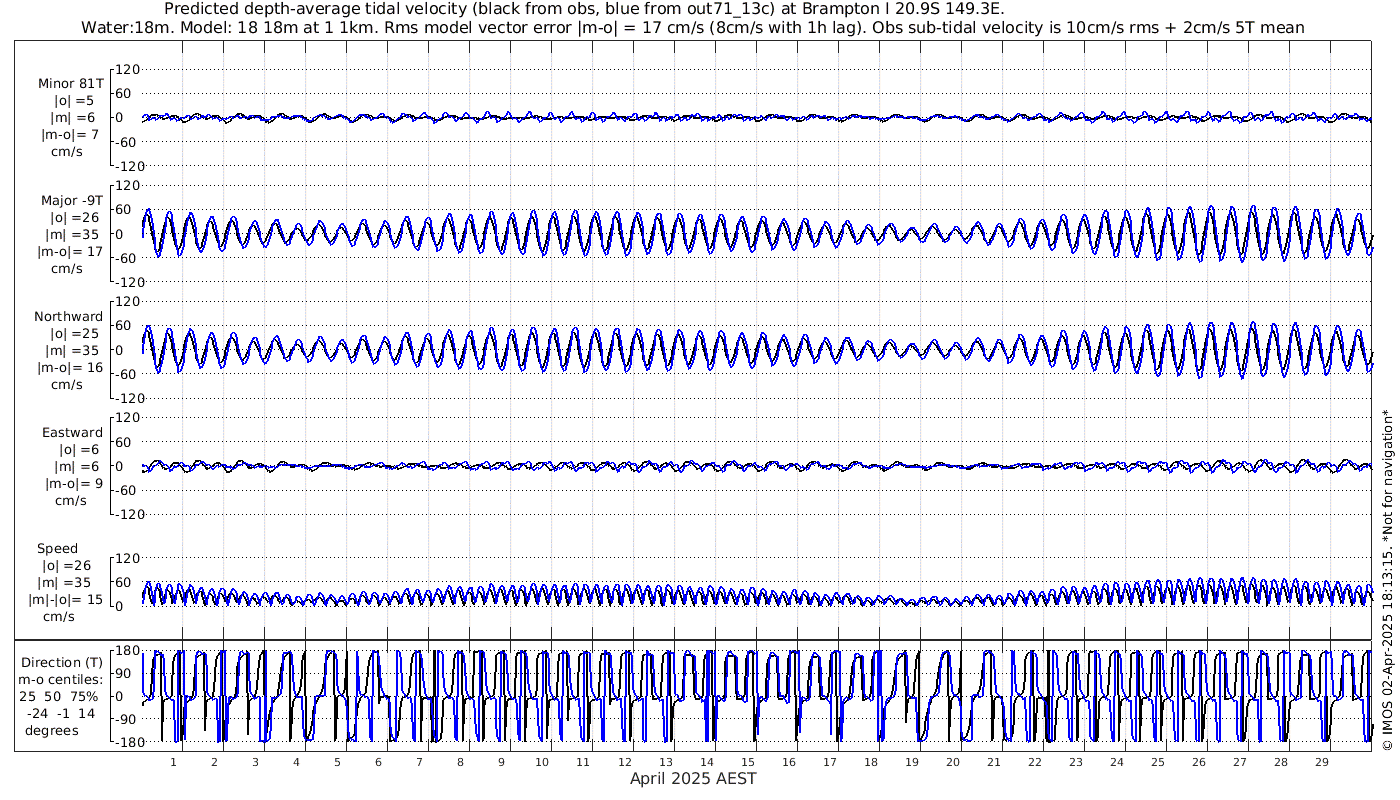Select the 'Speed' panel label

tap(58, 549)
